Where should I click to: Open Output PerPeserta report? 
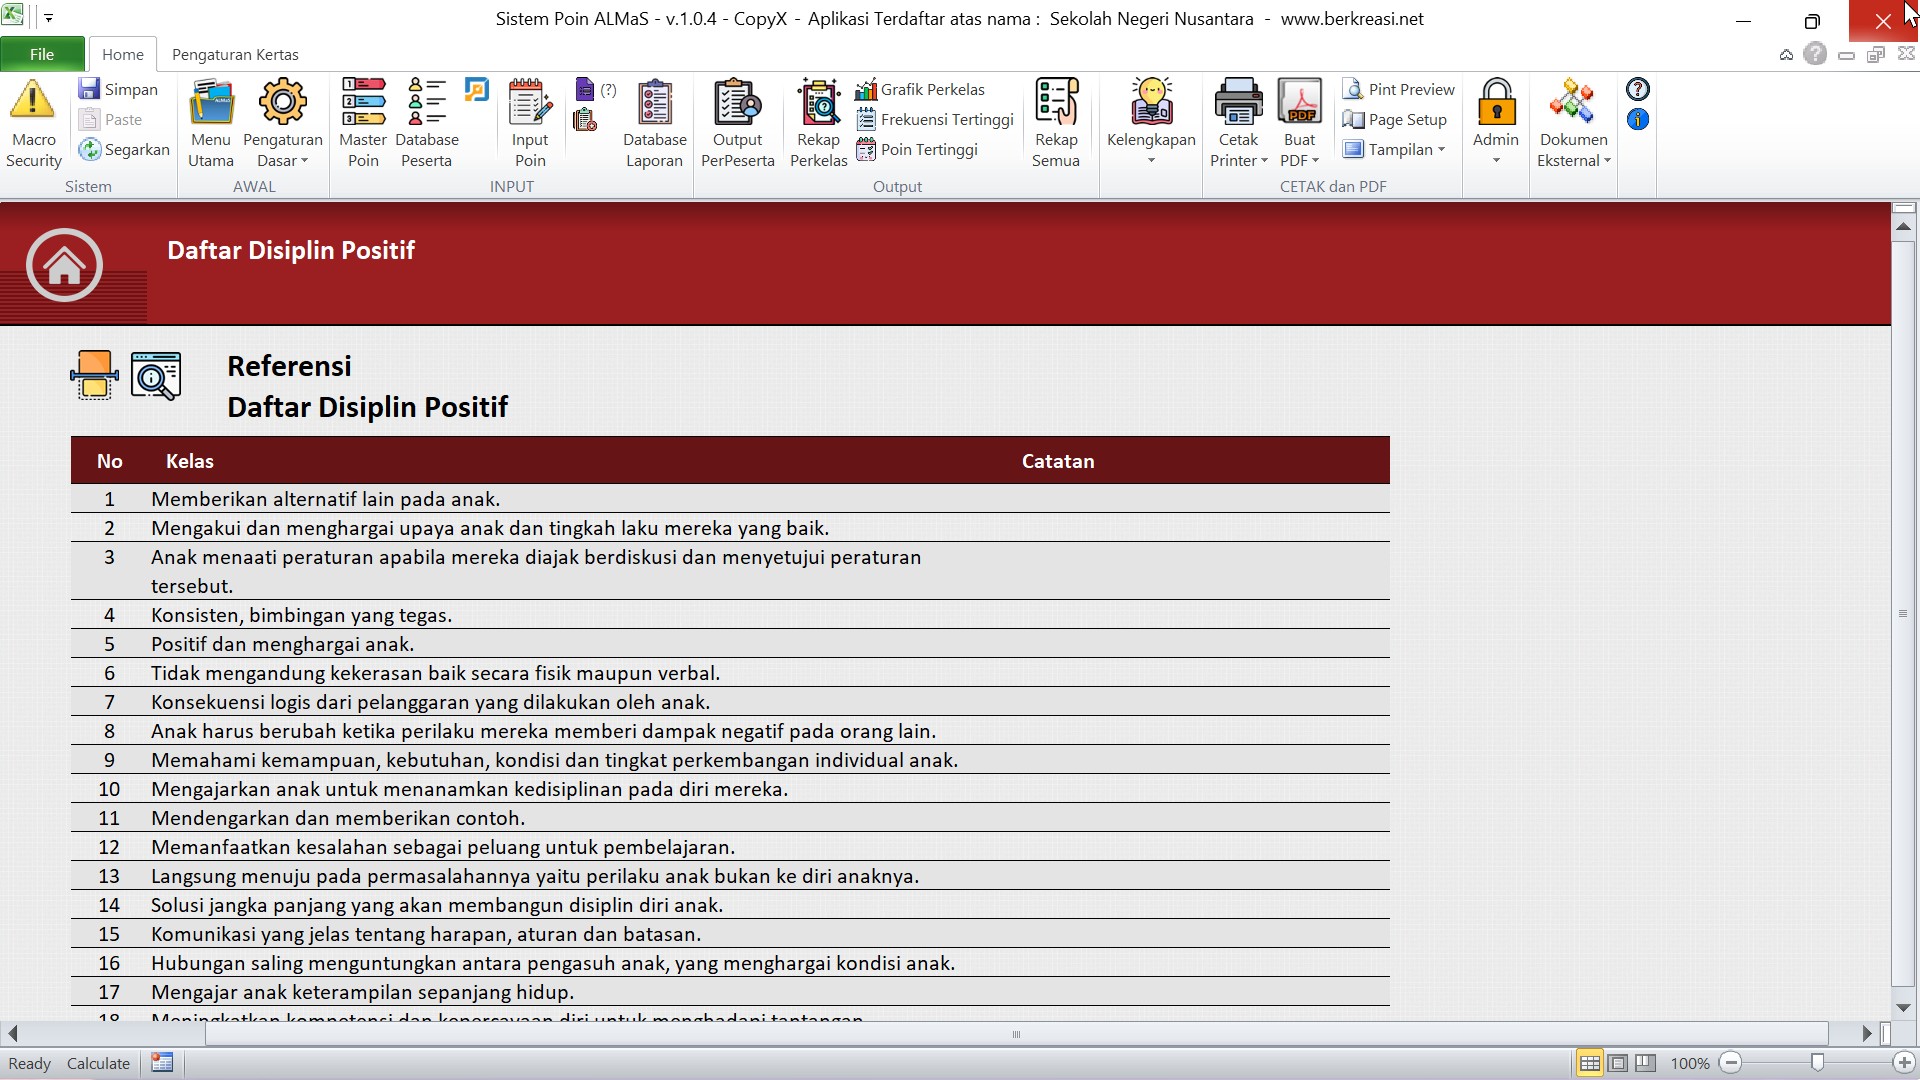tap(738, 123)
